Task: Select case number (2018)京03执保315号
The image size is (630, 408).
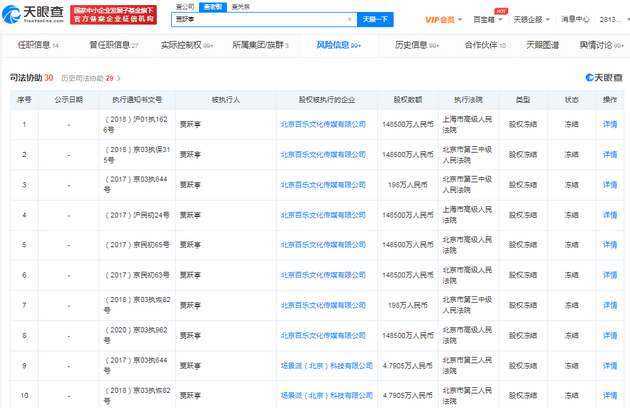Action: click(x=137, y=155)
